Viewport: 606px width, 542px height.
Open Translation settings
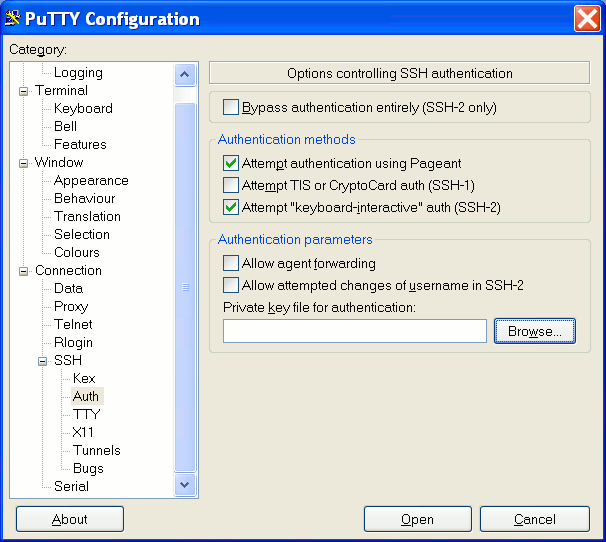pos(87,216)
